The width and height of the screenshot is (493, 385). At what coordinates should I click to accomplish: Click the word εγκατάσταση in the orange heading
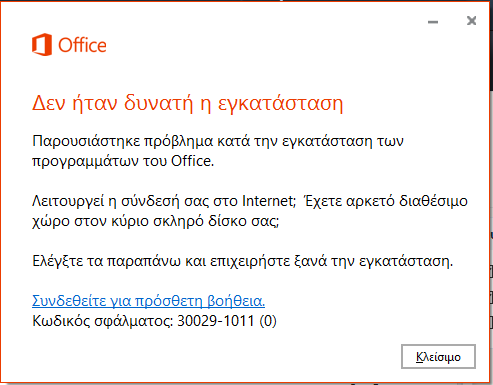point(280,104)
